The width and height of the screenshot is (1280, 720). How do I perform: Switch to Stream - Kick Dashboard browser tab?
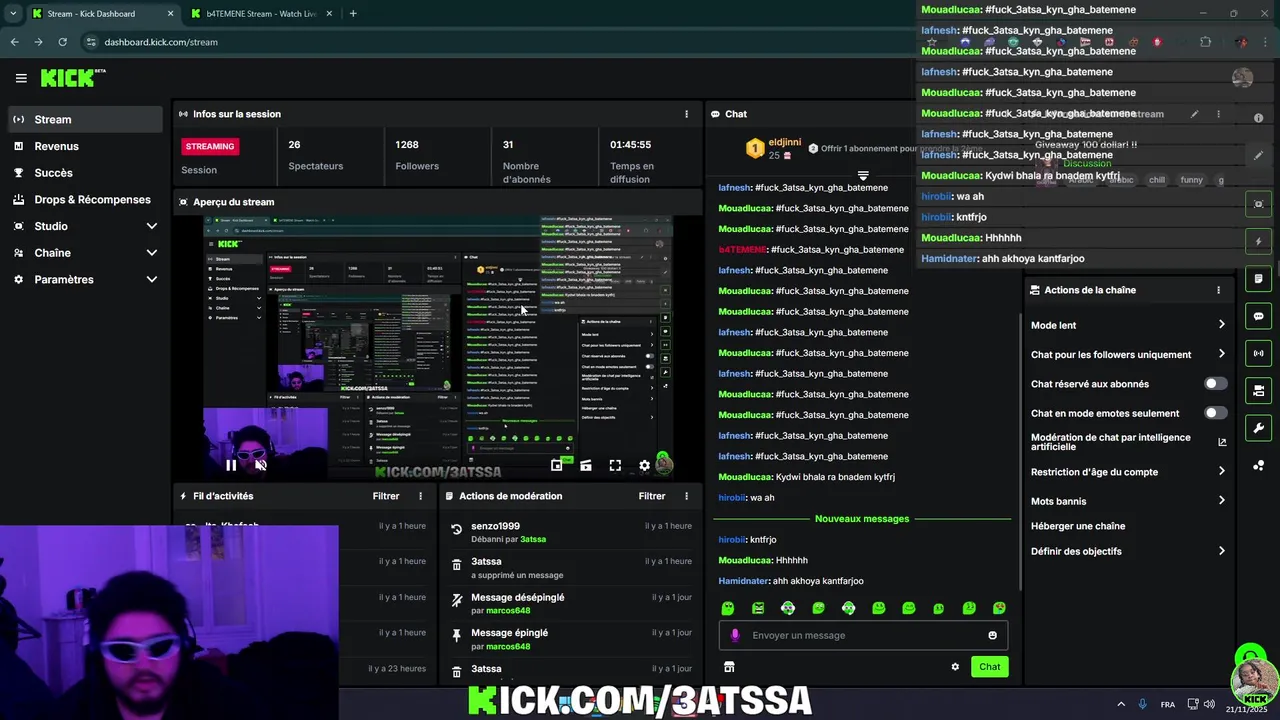pyautogui.click(x=103, y=14)
